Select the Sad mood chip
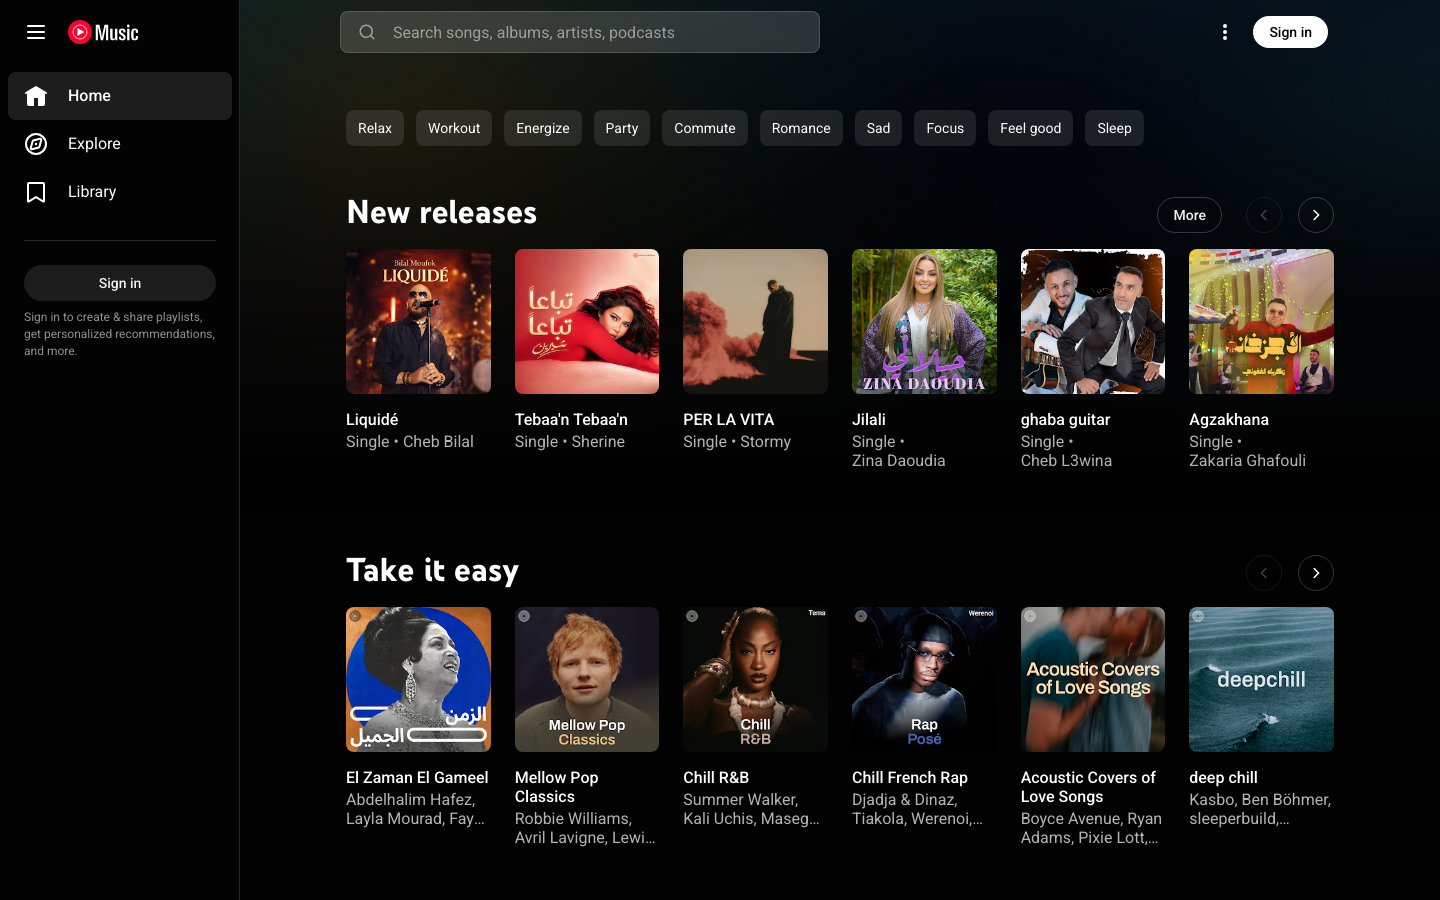 878,128
